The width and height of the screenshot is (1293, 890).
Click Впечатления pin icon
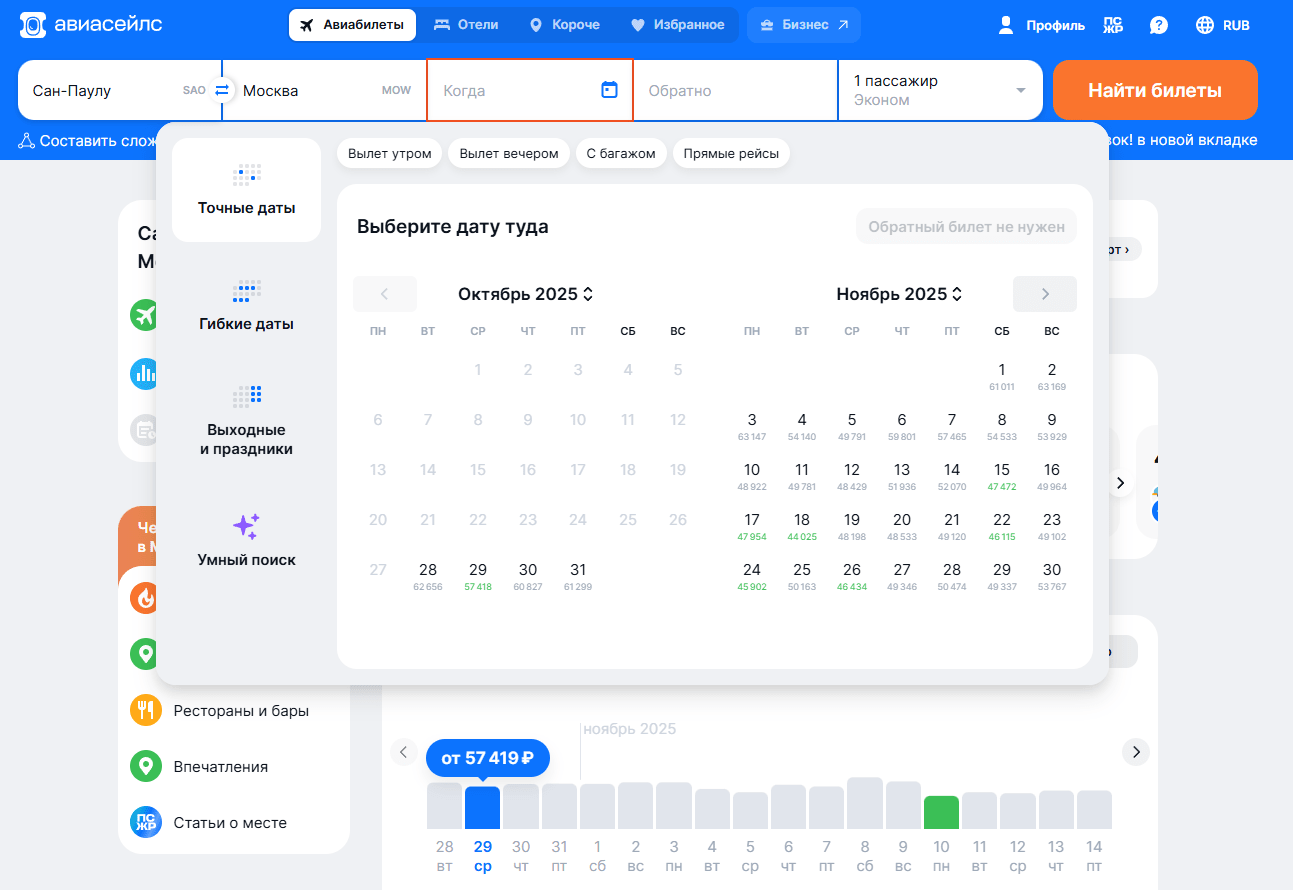click(x=146, y=766)
